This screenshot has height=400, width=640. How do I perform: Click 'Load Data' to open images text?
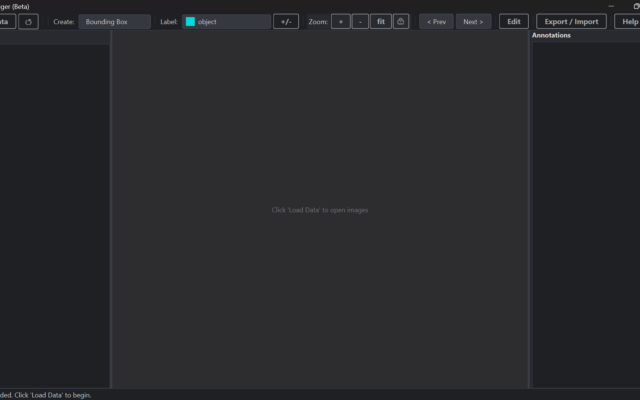tap(320, 210)
